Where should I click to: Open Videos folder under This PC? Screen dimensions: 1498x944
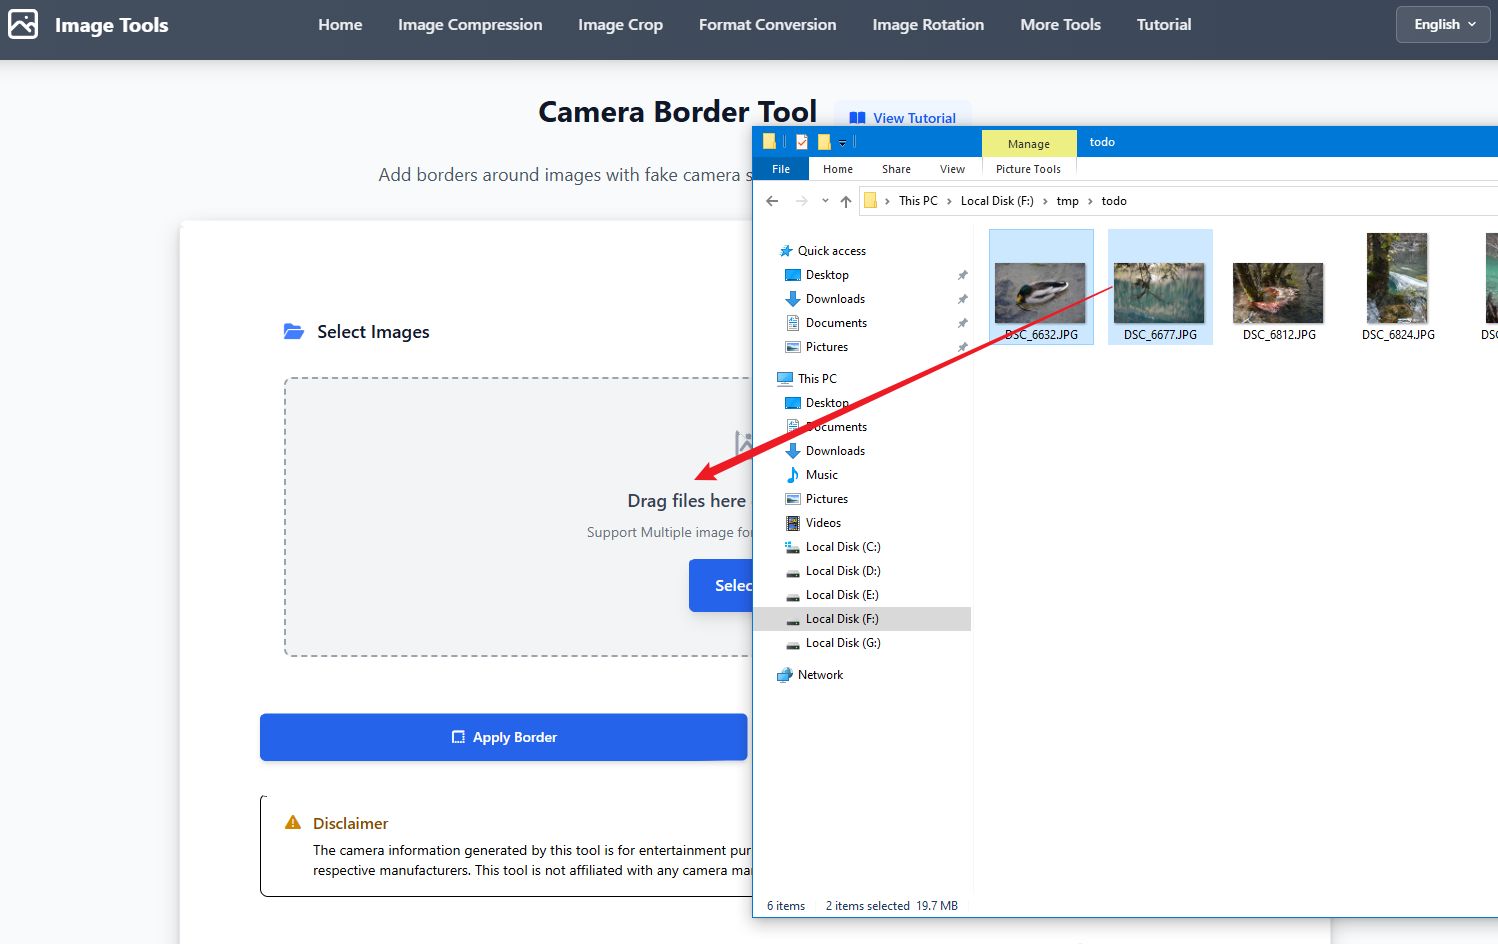[823, 523]
